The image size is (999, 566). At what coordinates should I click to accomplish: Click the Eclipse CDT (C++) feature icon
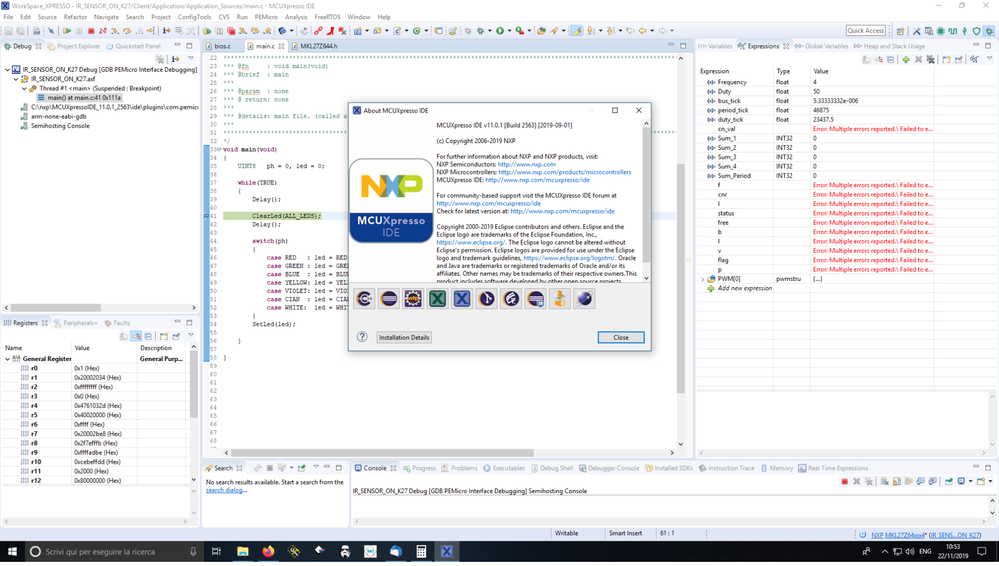364,298
